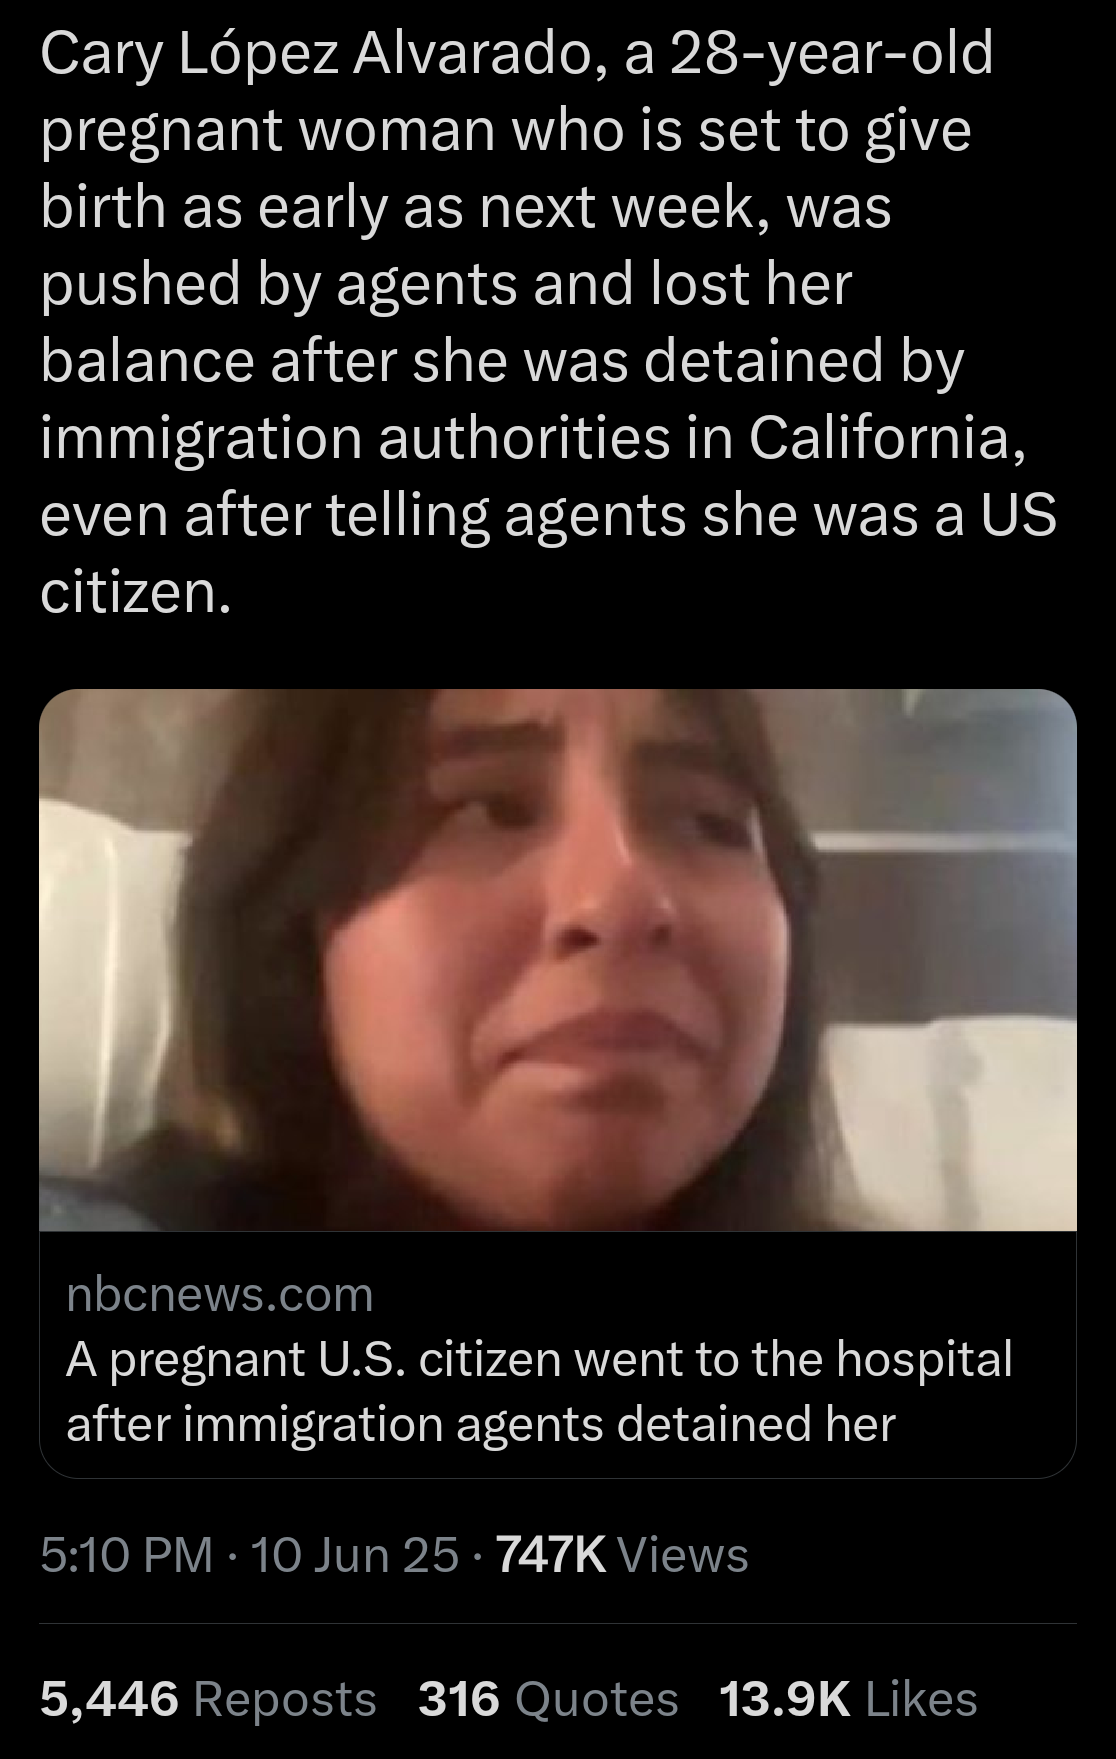Screen dimensions: 1116x1759
Task: Show the 316 Quotes list
Action: click(x=548, y=1699)
